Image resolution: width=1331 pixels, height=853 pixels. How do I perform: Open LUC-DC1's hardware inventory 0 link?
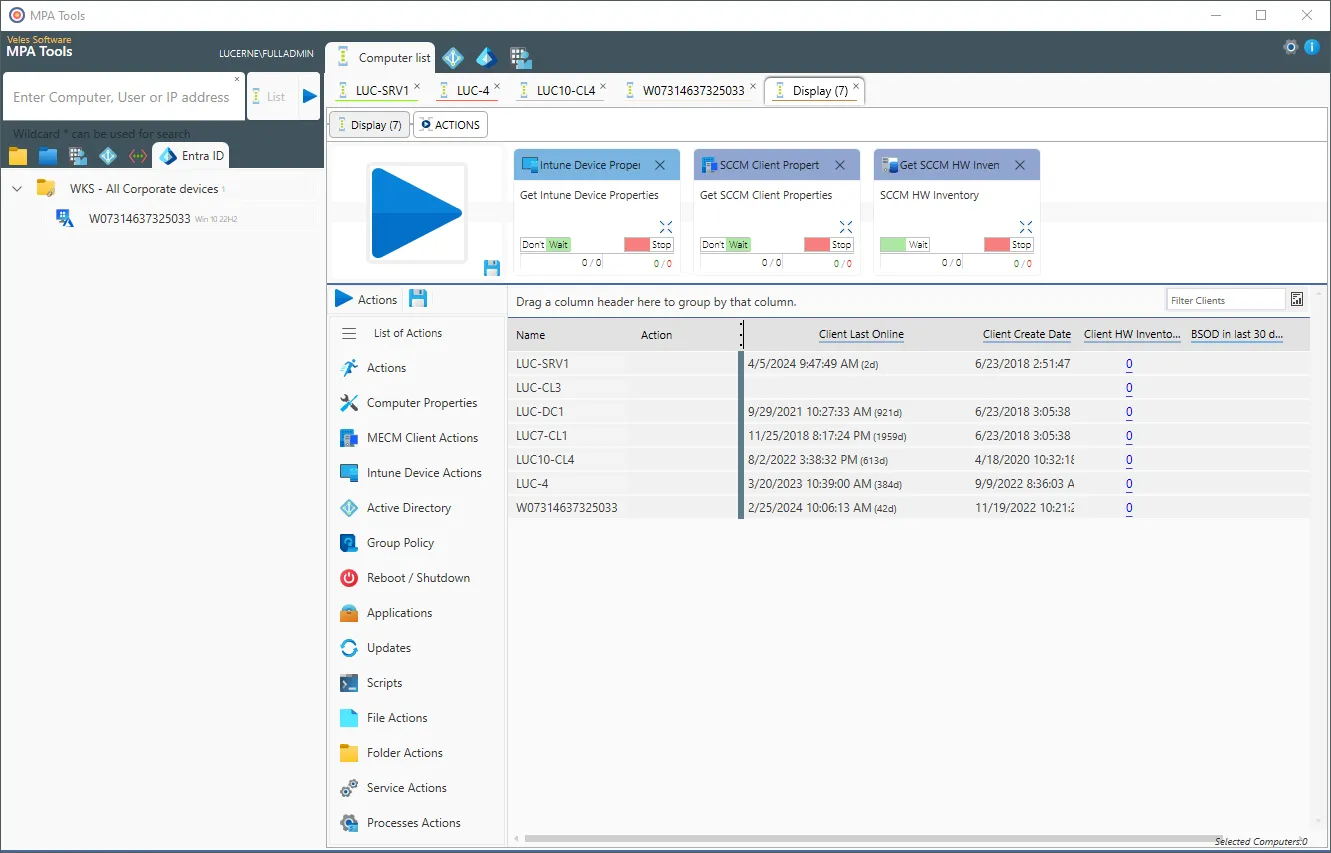tap(1128, 411)
